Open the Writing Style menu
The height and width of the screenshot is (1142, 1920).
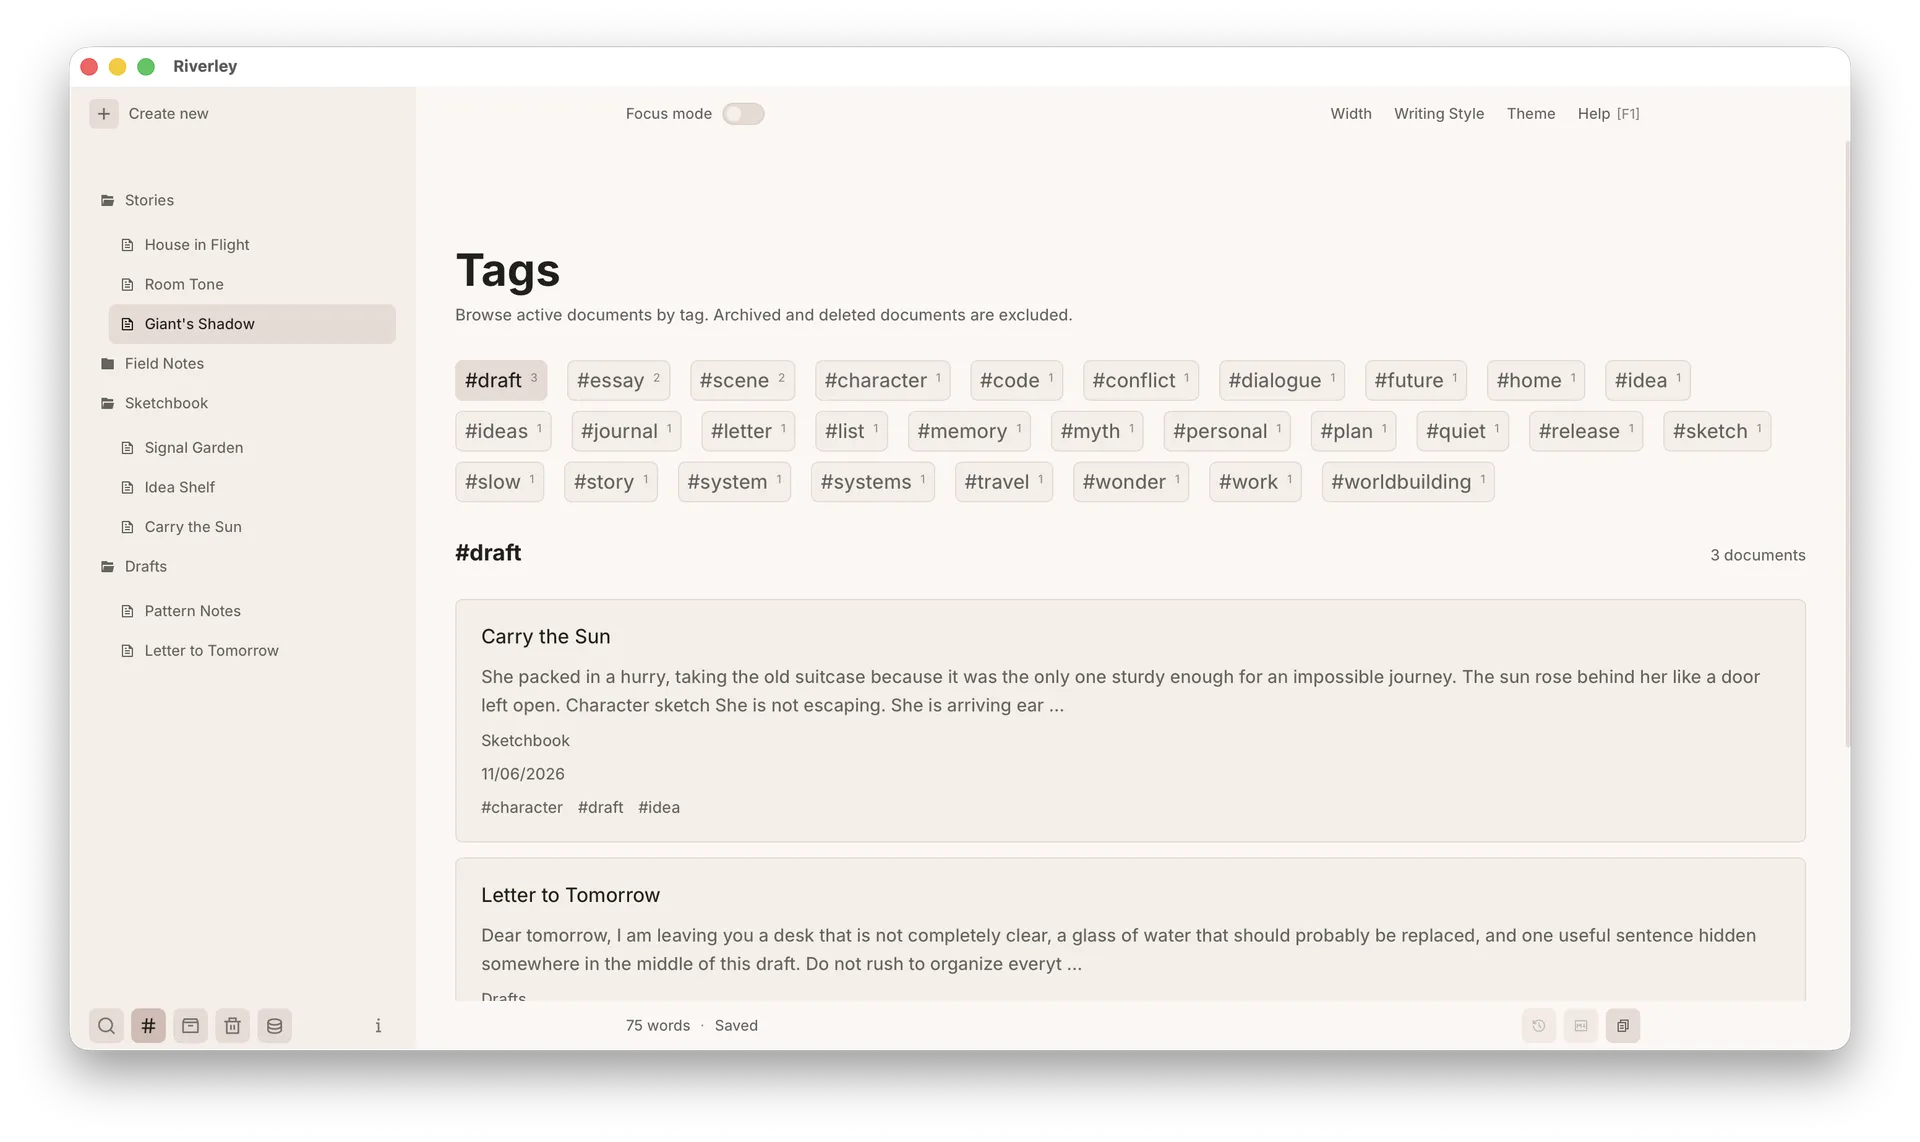[1439, 114]
